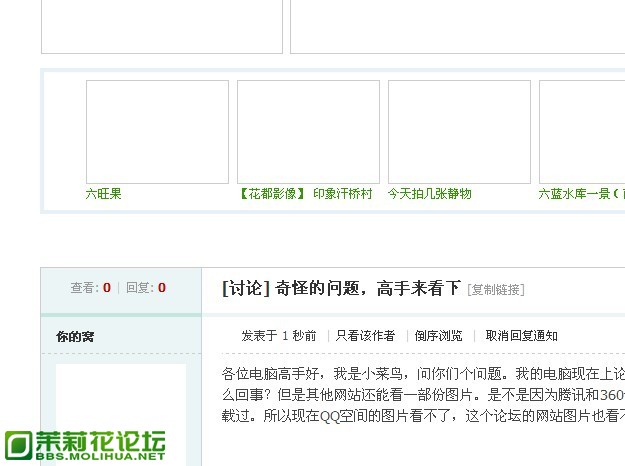The image size is (625, 466).
Task: Open the author profile 你的窝
Action: point(75,336)
